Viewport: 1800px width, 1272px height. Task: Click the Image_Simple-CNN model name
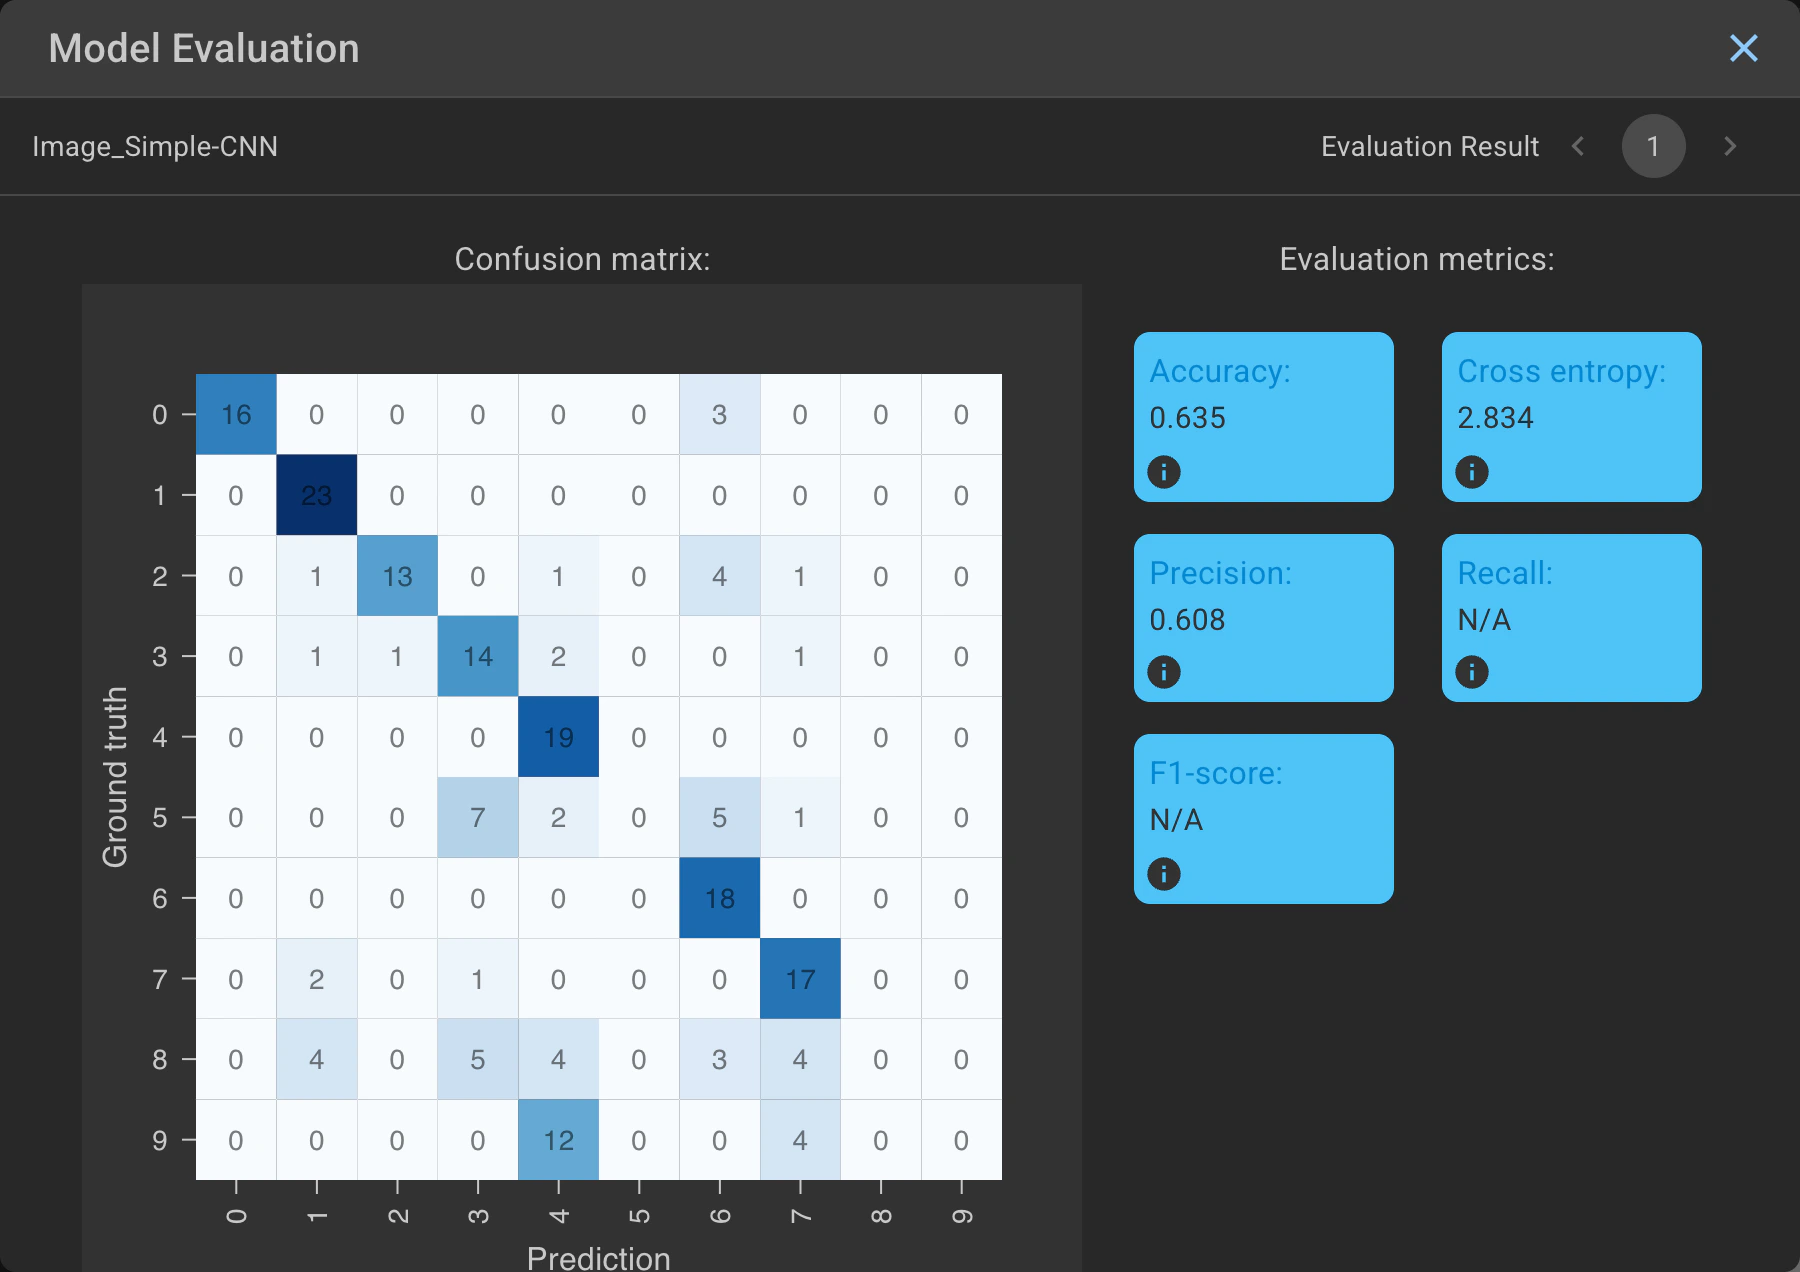coord(155,147)
